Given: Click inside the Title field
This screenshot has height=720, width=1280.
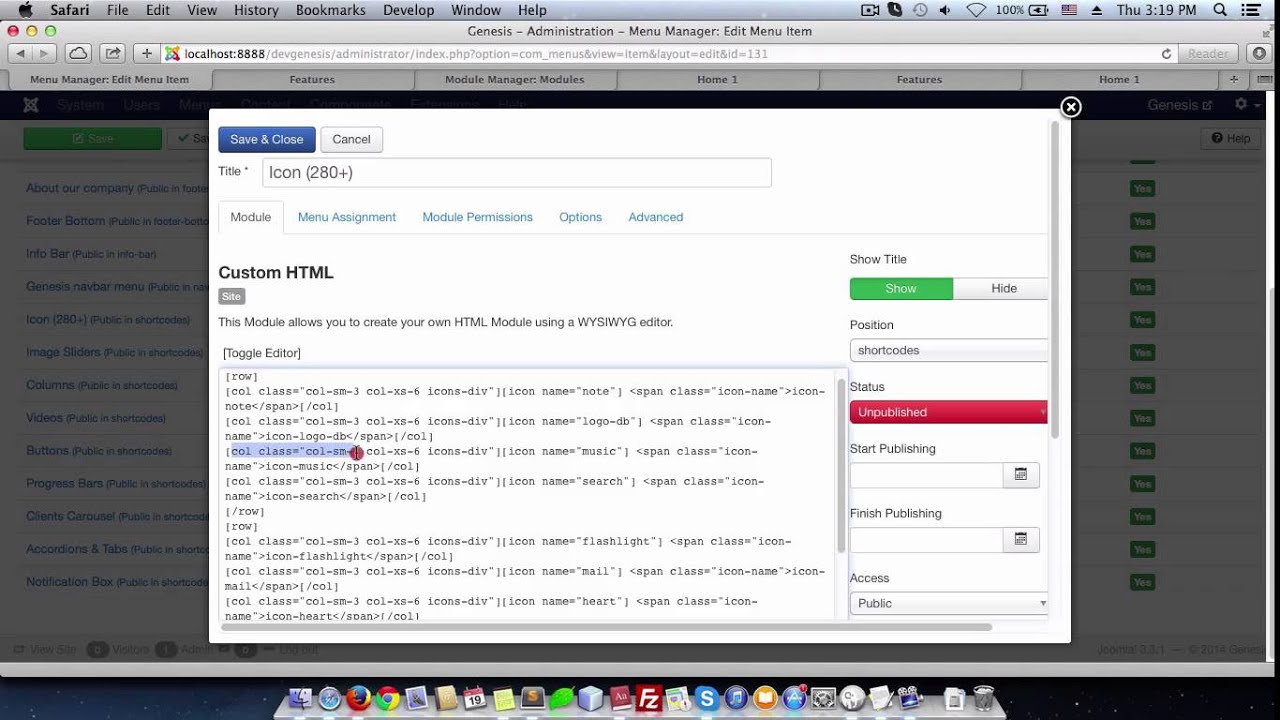Looking at the screenshot, I should [517, 172].
